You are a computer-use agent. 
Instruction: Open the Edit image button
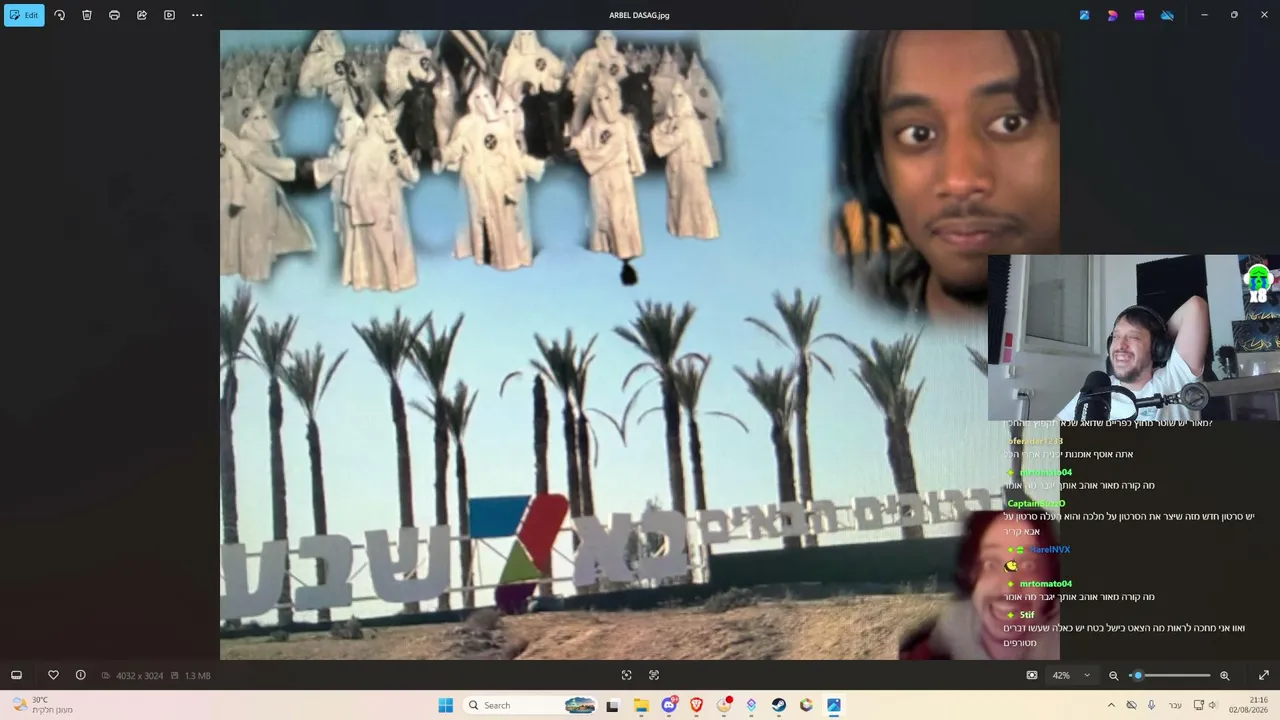(24, 15)
